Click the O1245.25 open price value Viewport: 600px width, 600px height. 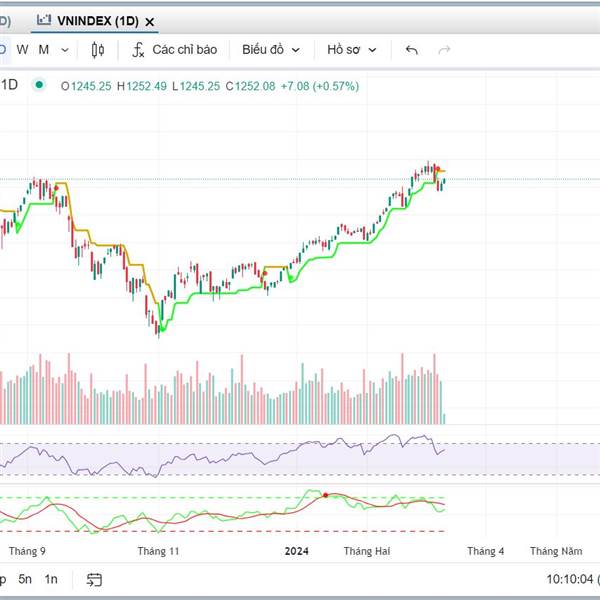coord(86,86)
